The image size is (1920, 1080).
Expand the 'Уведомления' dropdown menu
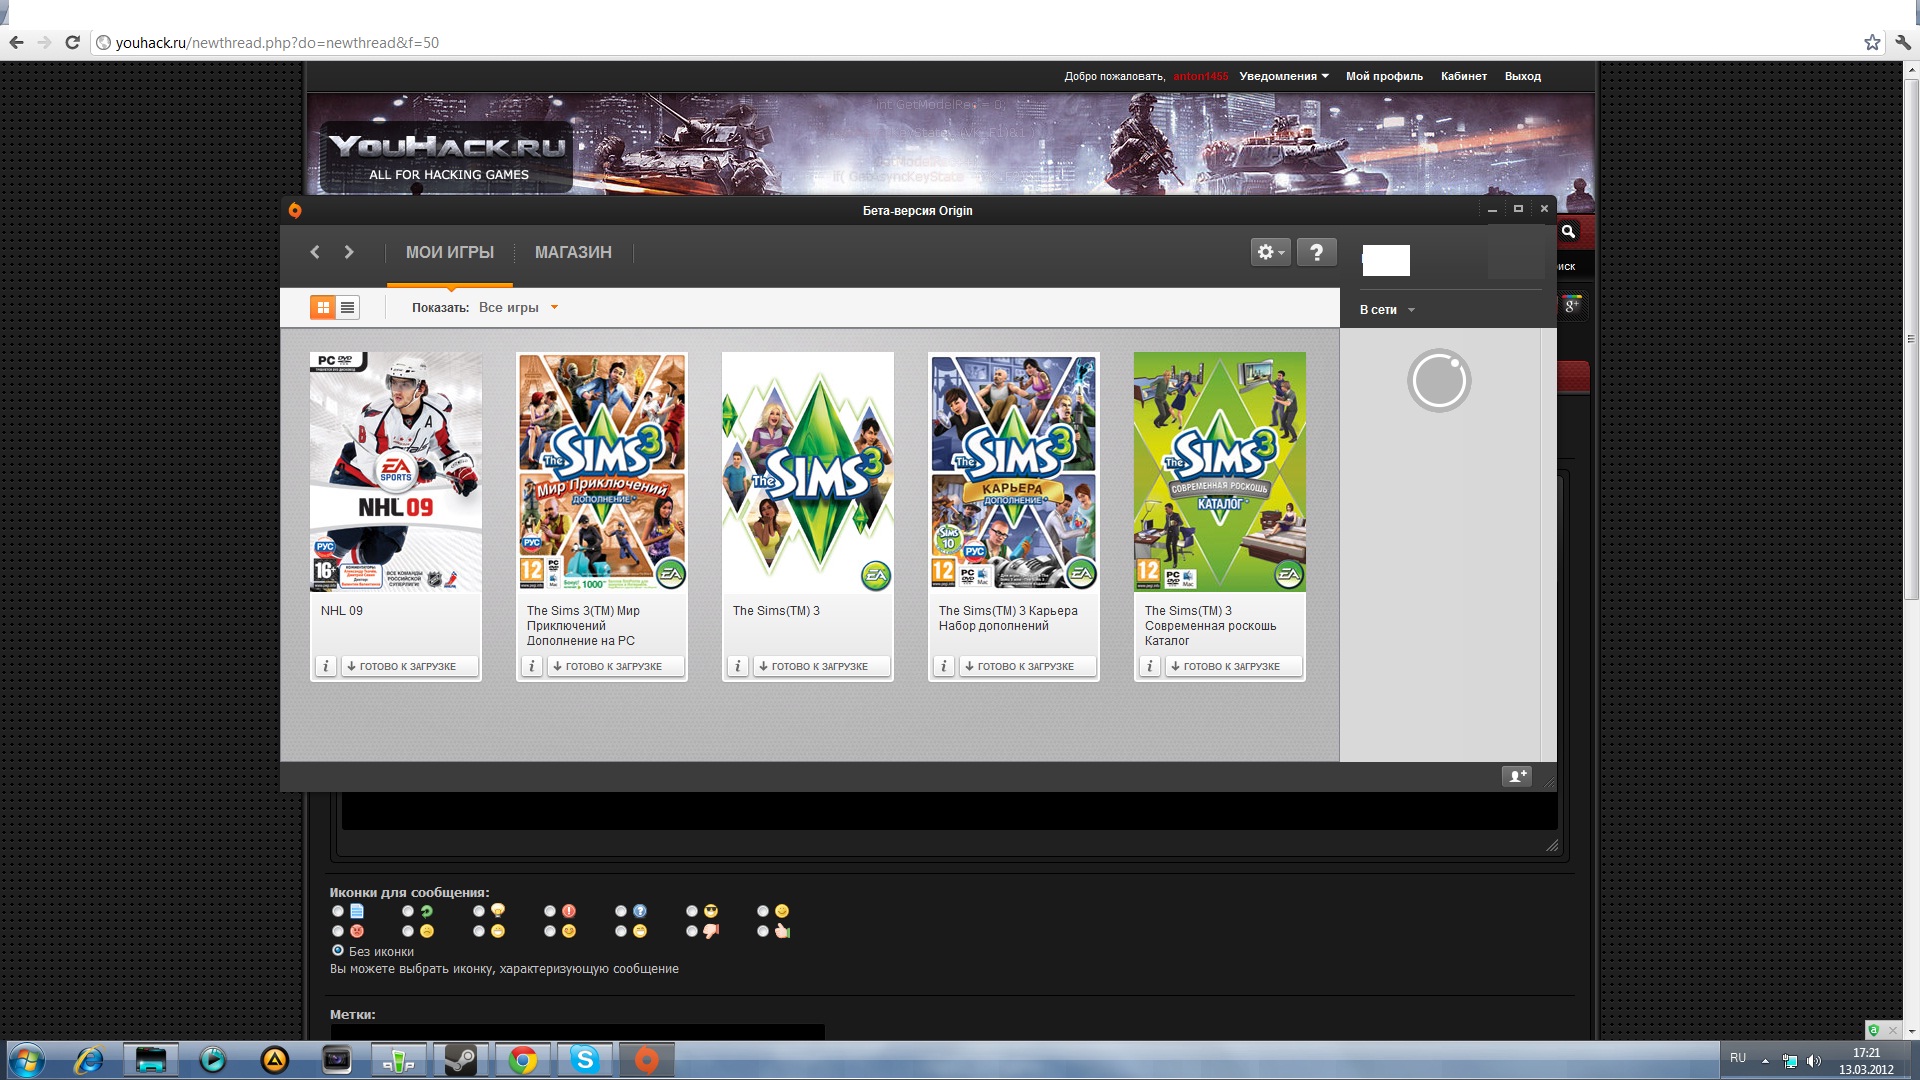coord(1284,76)
